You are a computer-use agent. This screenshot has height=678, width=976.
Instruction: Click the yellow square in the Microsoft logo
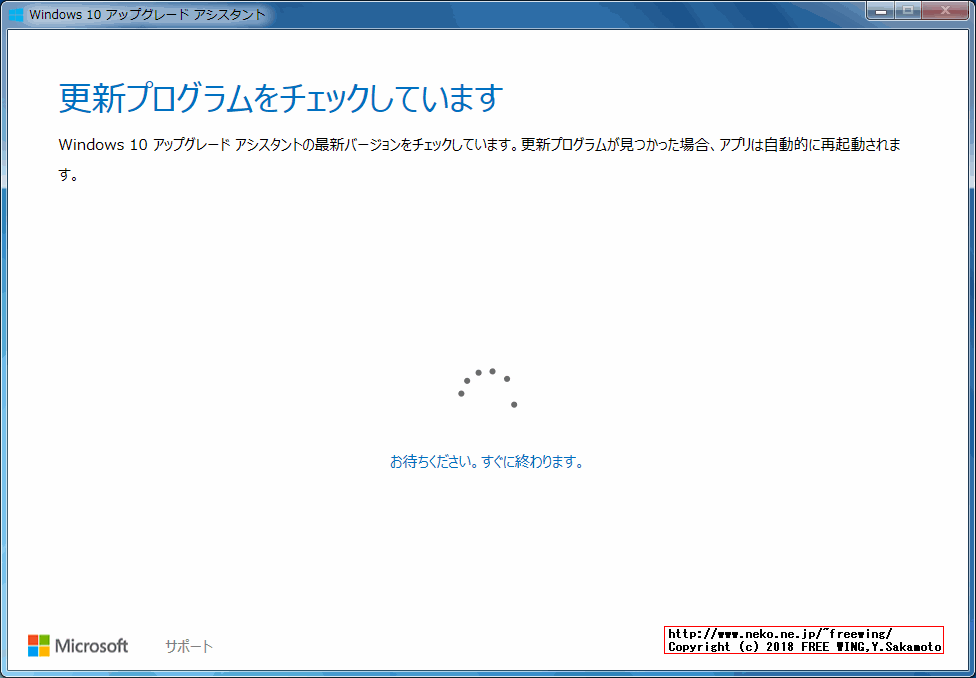(44, 651)
